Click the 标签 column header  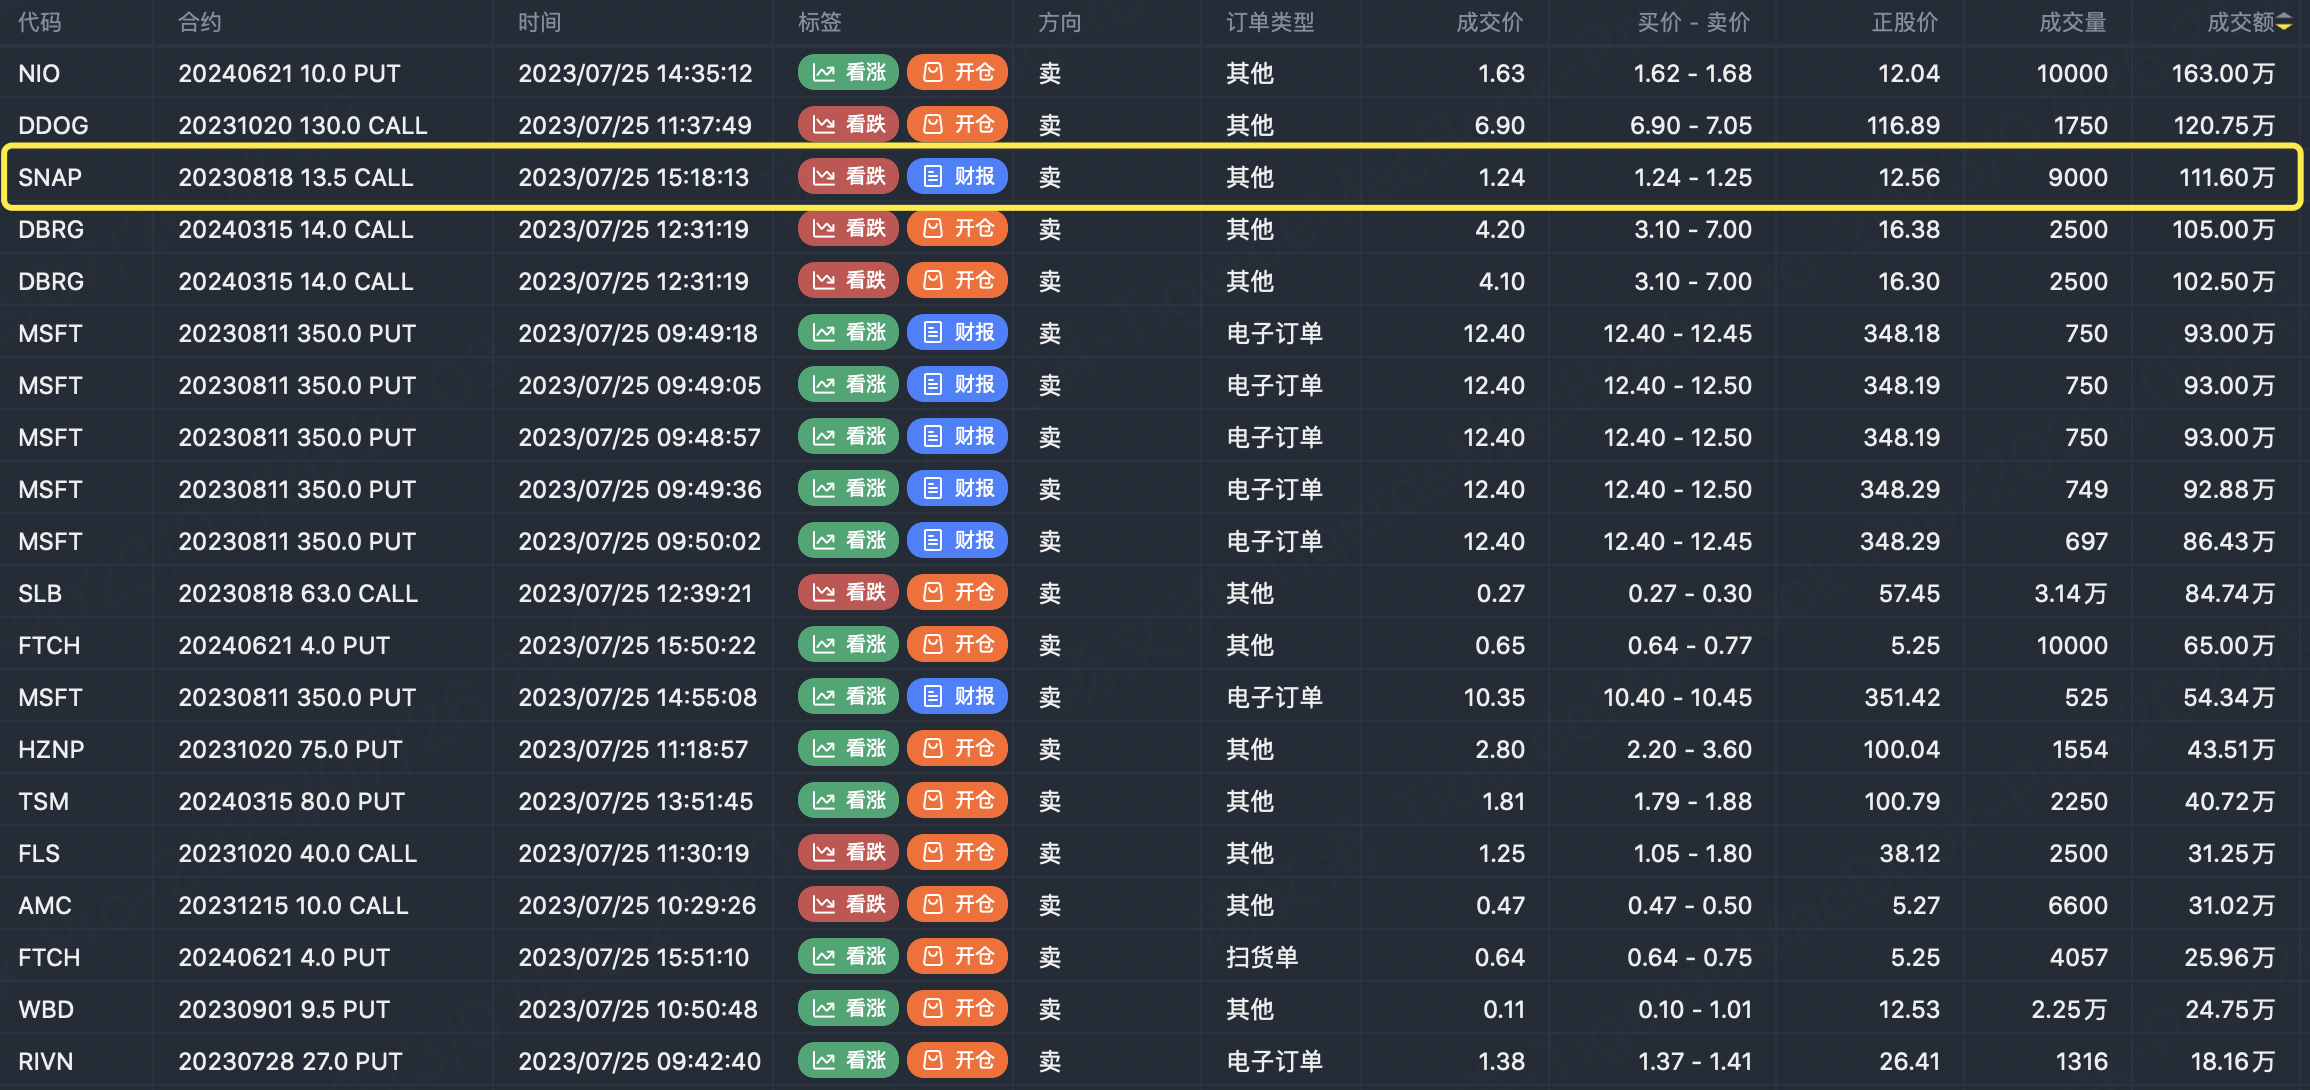pos(820,22)
